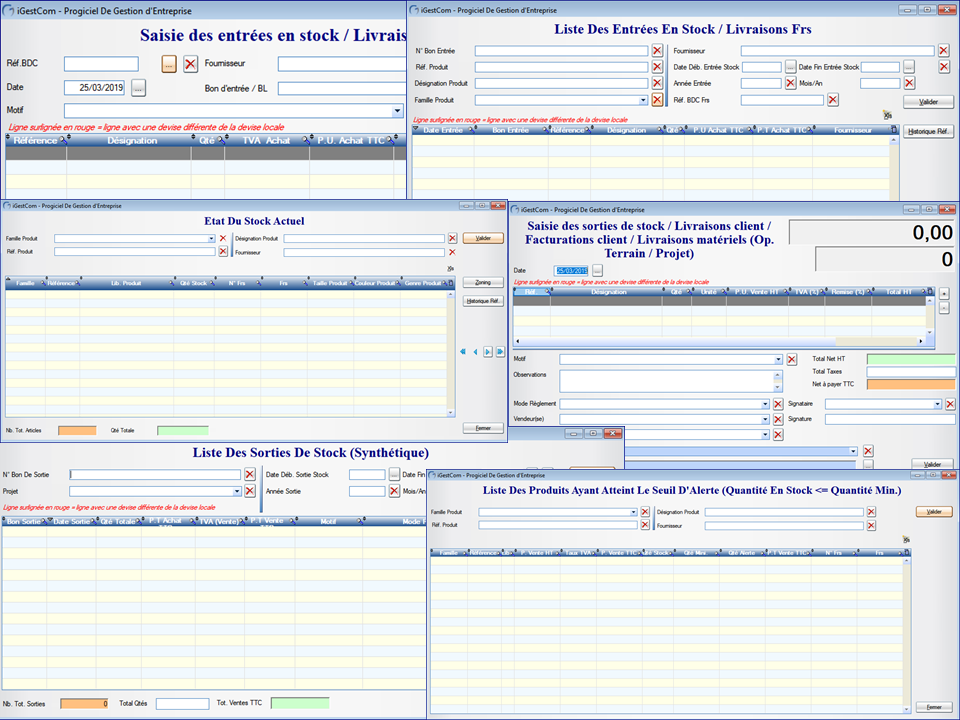The width and height of the screenshot is (960, 720).
Task: Clear N° Bon Entrée filter in Liste Des Entrées
Action: (657, 50)
